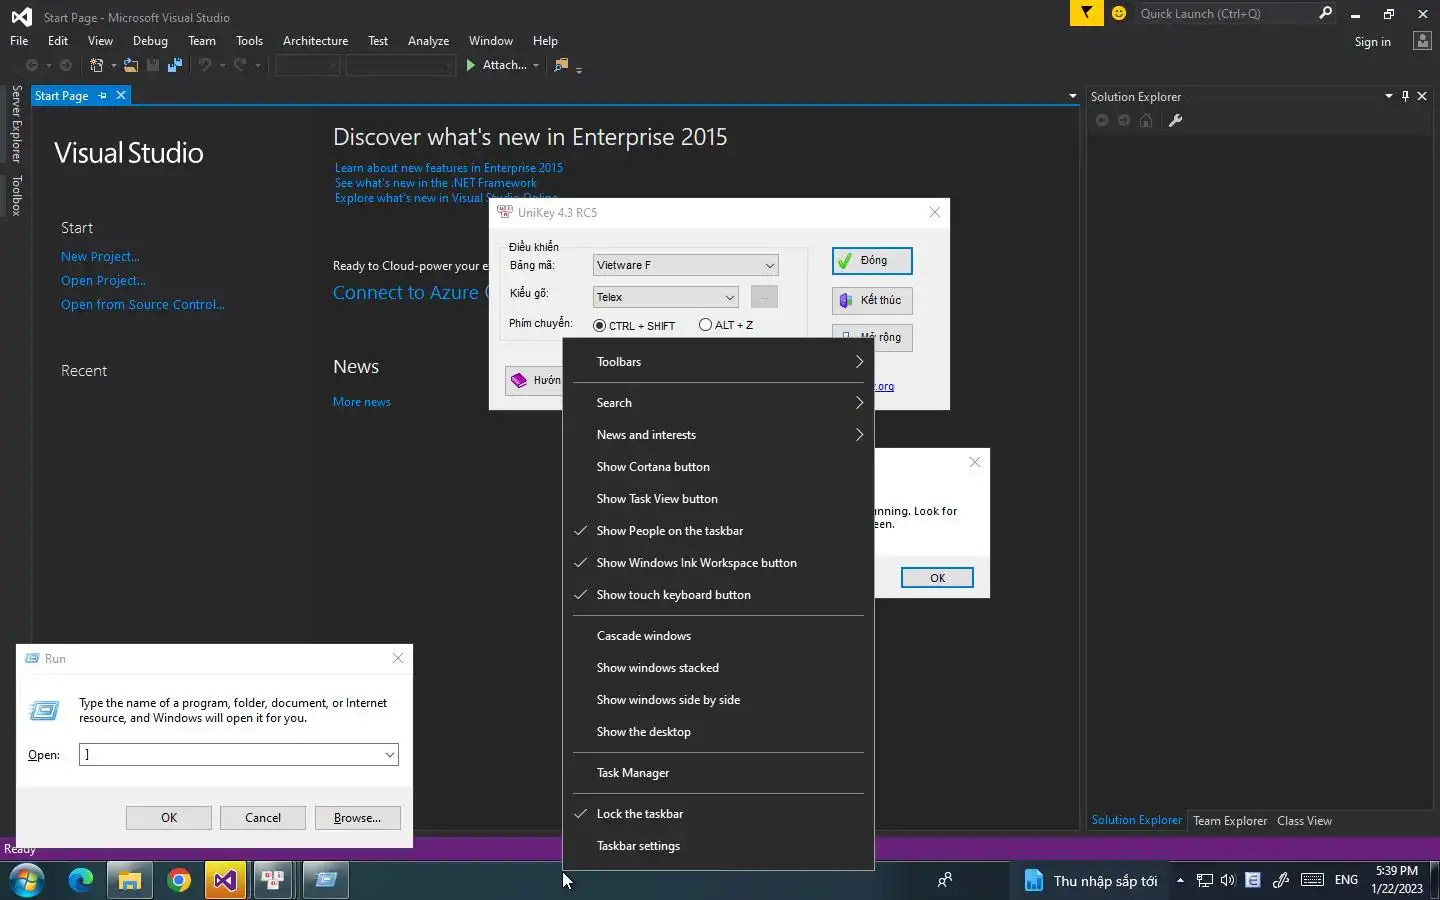
Task: Toggle Show People on the taskbar
Action: click(x=718, y=531)
